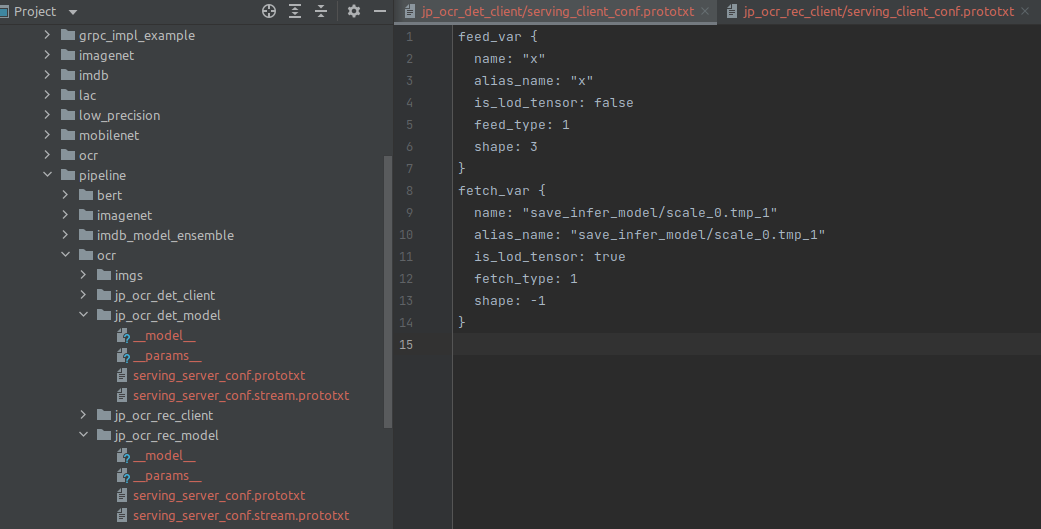This screenshot has height=529, width=1041.
Task: Click the shape: 3 line
Action: pyautogui.click(x=506, y=146)
